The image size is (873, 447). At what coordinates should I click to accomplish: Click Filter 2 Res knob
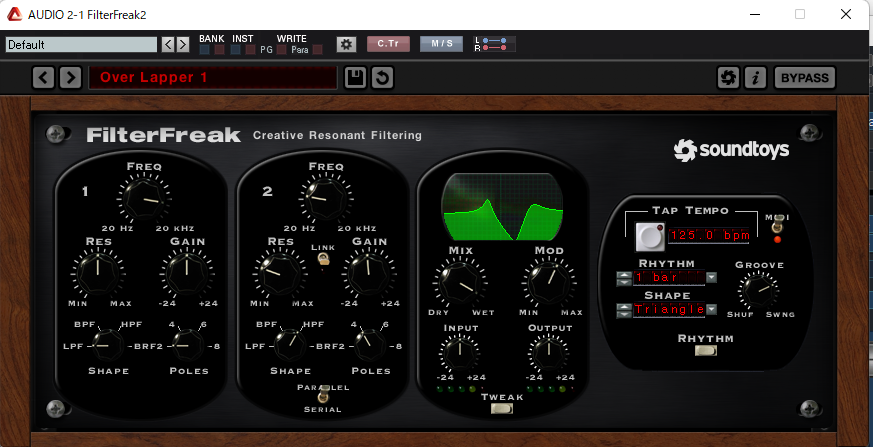(x=280, y=272)
